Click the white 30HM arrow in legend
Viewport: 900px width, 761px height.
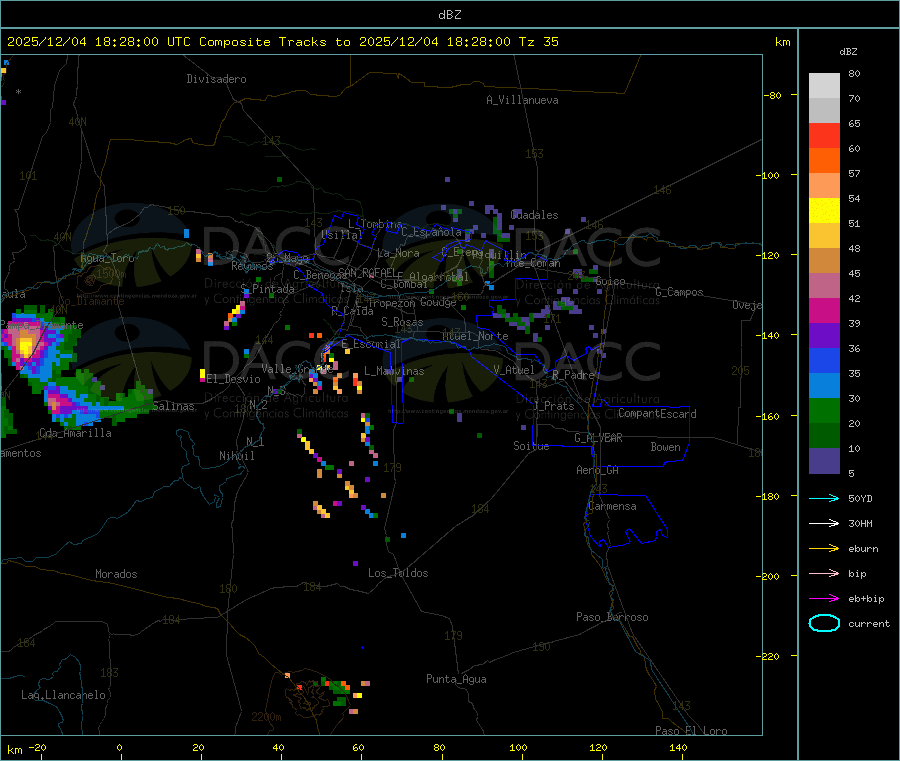click(824, 523)
